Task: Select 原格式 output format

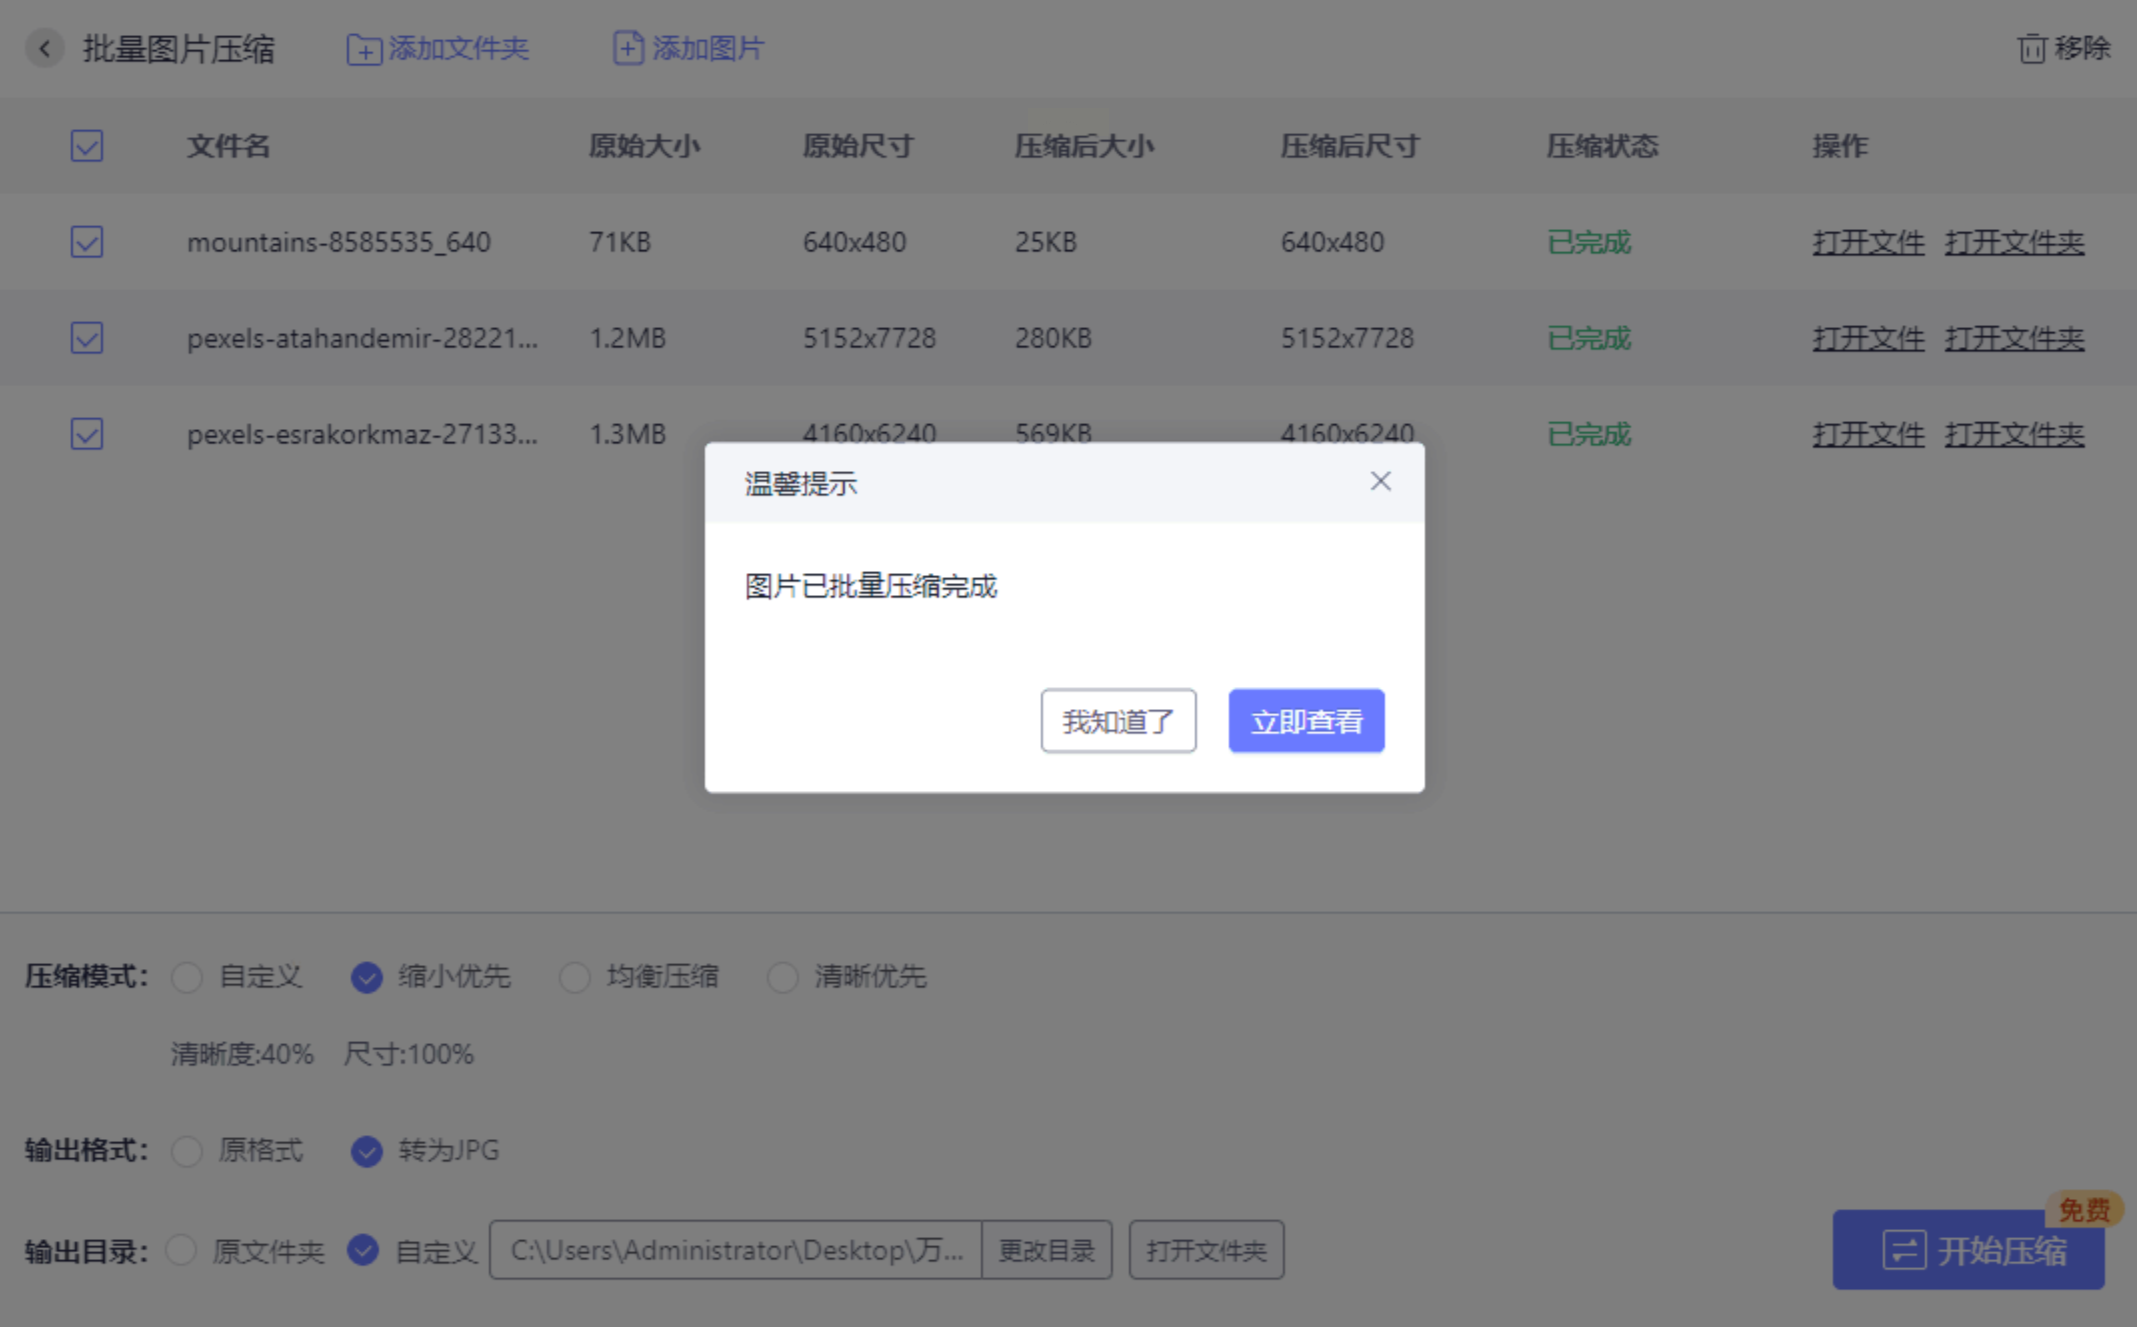Action: coord(187,1151)
